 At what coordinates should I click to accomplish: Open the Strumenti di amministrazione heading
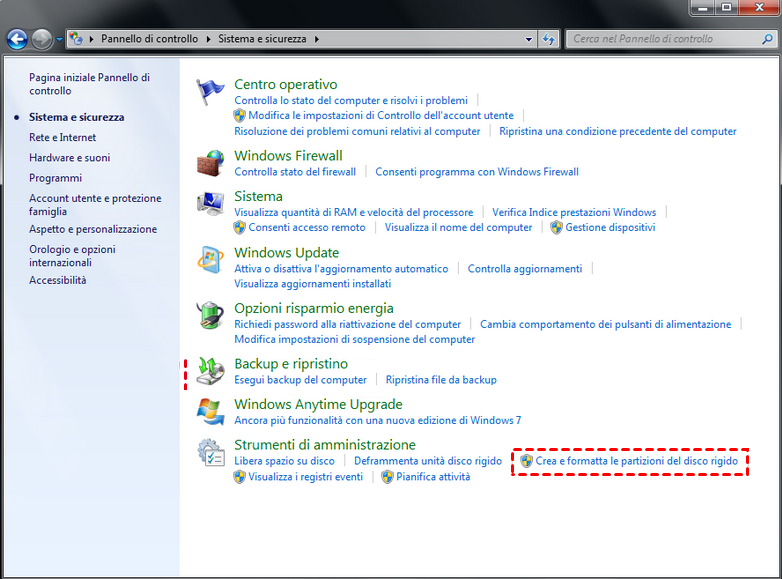[325, 445]
